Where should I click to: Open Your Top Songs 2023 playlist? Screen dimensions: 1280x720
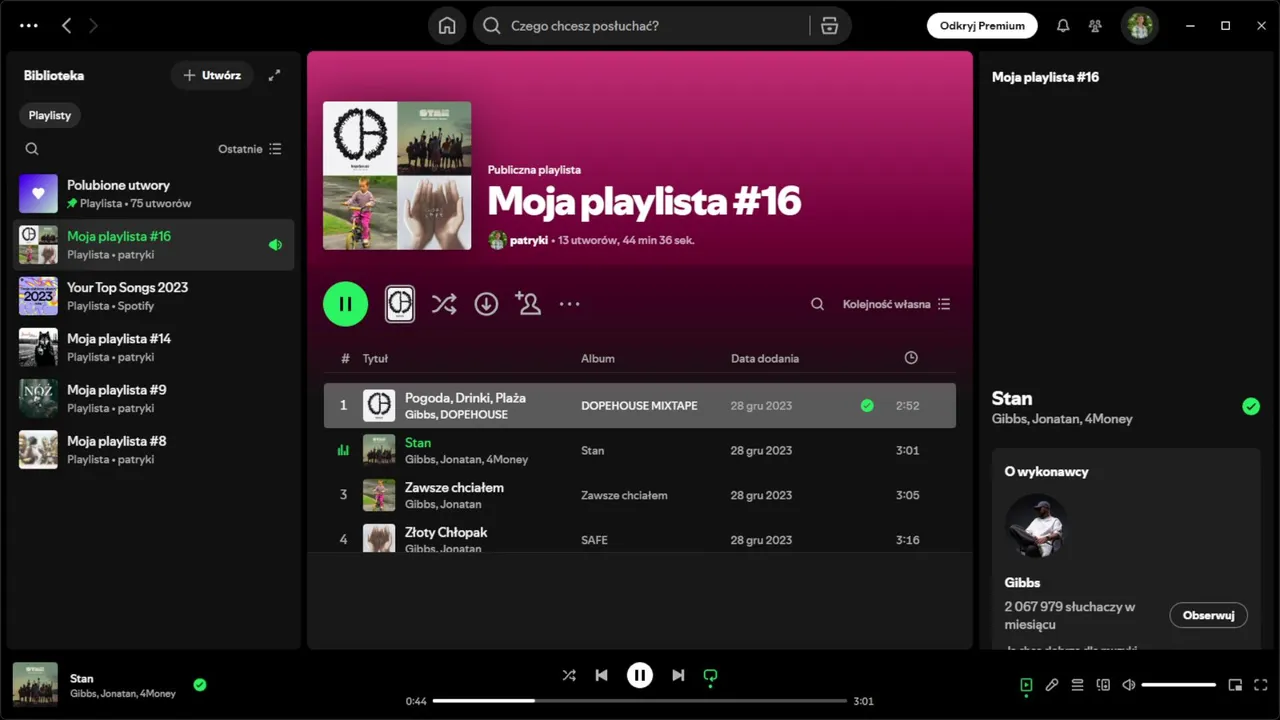(x=154, y=296)
